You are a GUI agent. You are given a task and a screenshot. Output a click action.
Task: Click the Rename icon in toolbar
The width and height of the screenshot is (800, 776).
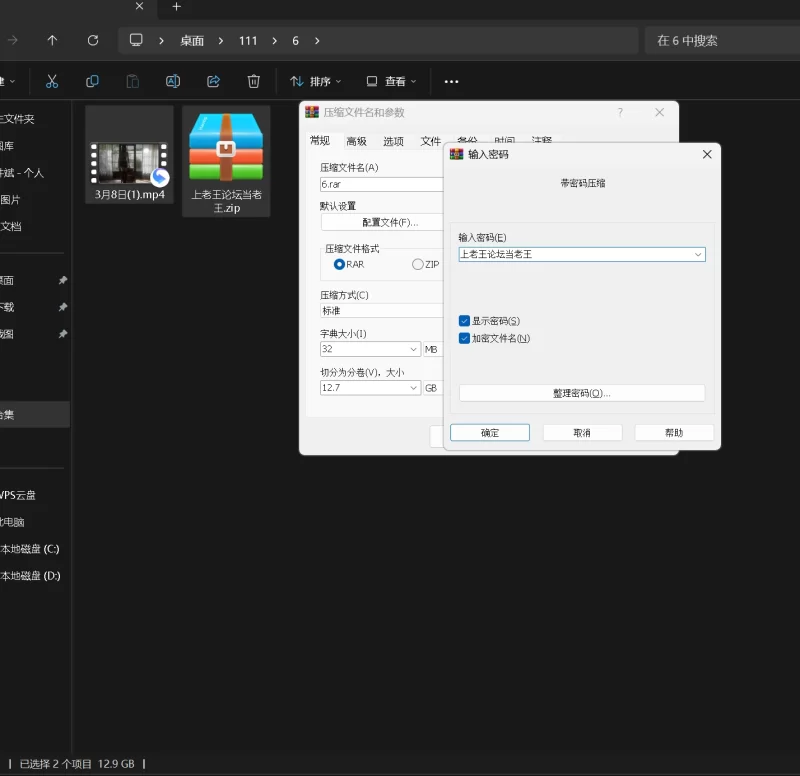[x=172, y=81]
